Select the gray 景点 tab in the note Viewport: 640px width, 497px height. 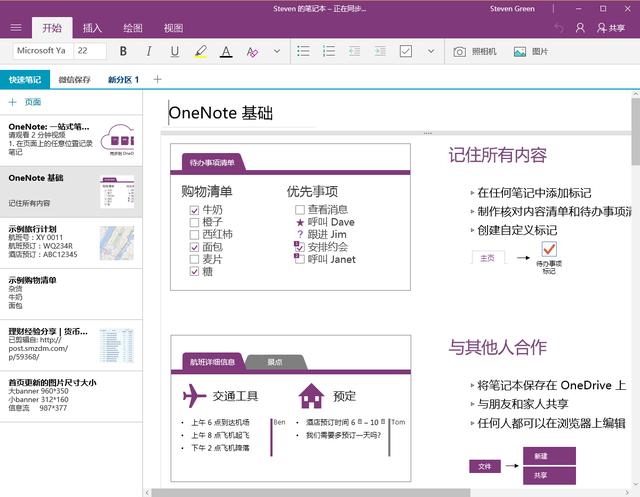click(275, 362)
